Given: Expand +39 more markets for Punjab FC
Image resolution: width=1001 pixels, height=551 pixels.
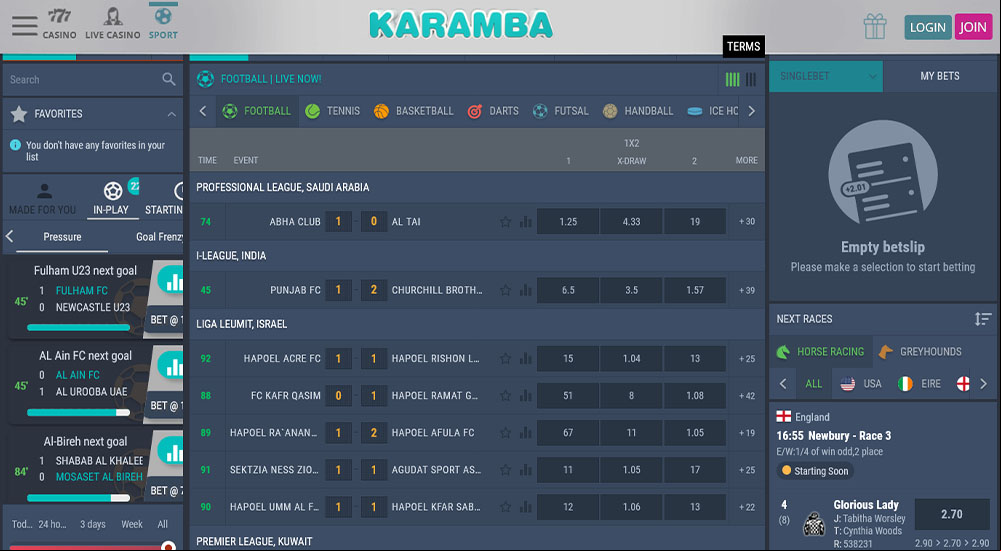Looking at the screenshot, I should 747,290.
